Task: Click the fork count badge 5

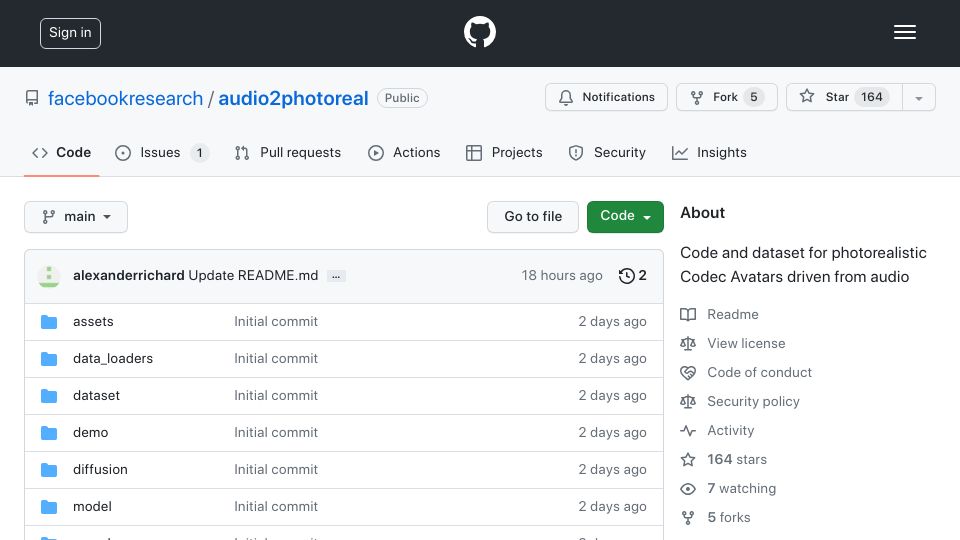Action: 754,97
